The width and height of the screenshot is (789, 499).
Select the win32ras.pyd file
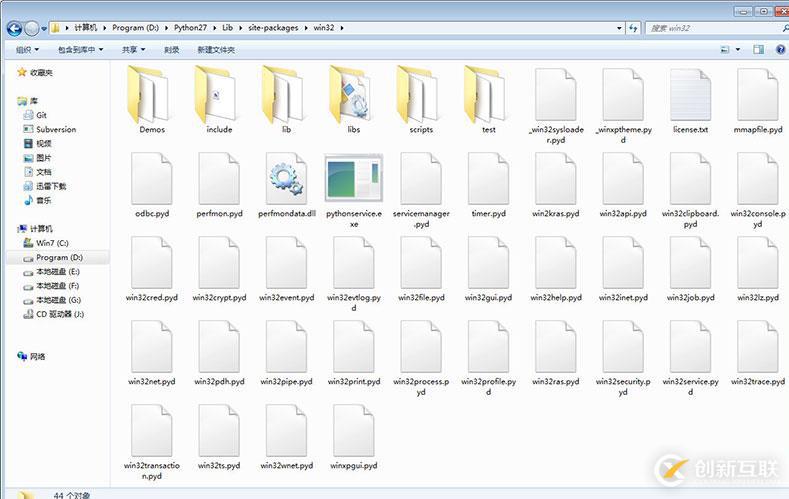click(556, 353)
